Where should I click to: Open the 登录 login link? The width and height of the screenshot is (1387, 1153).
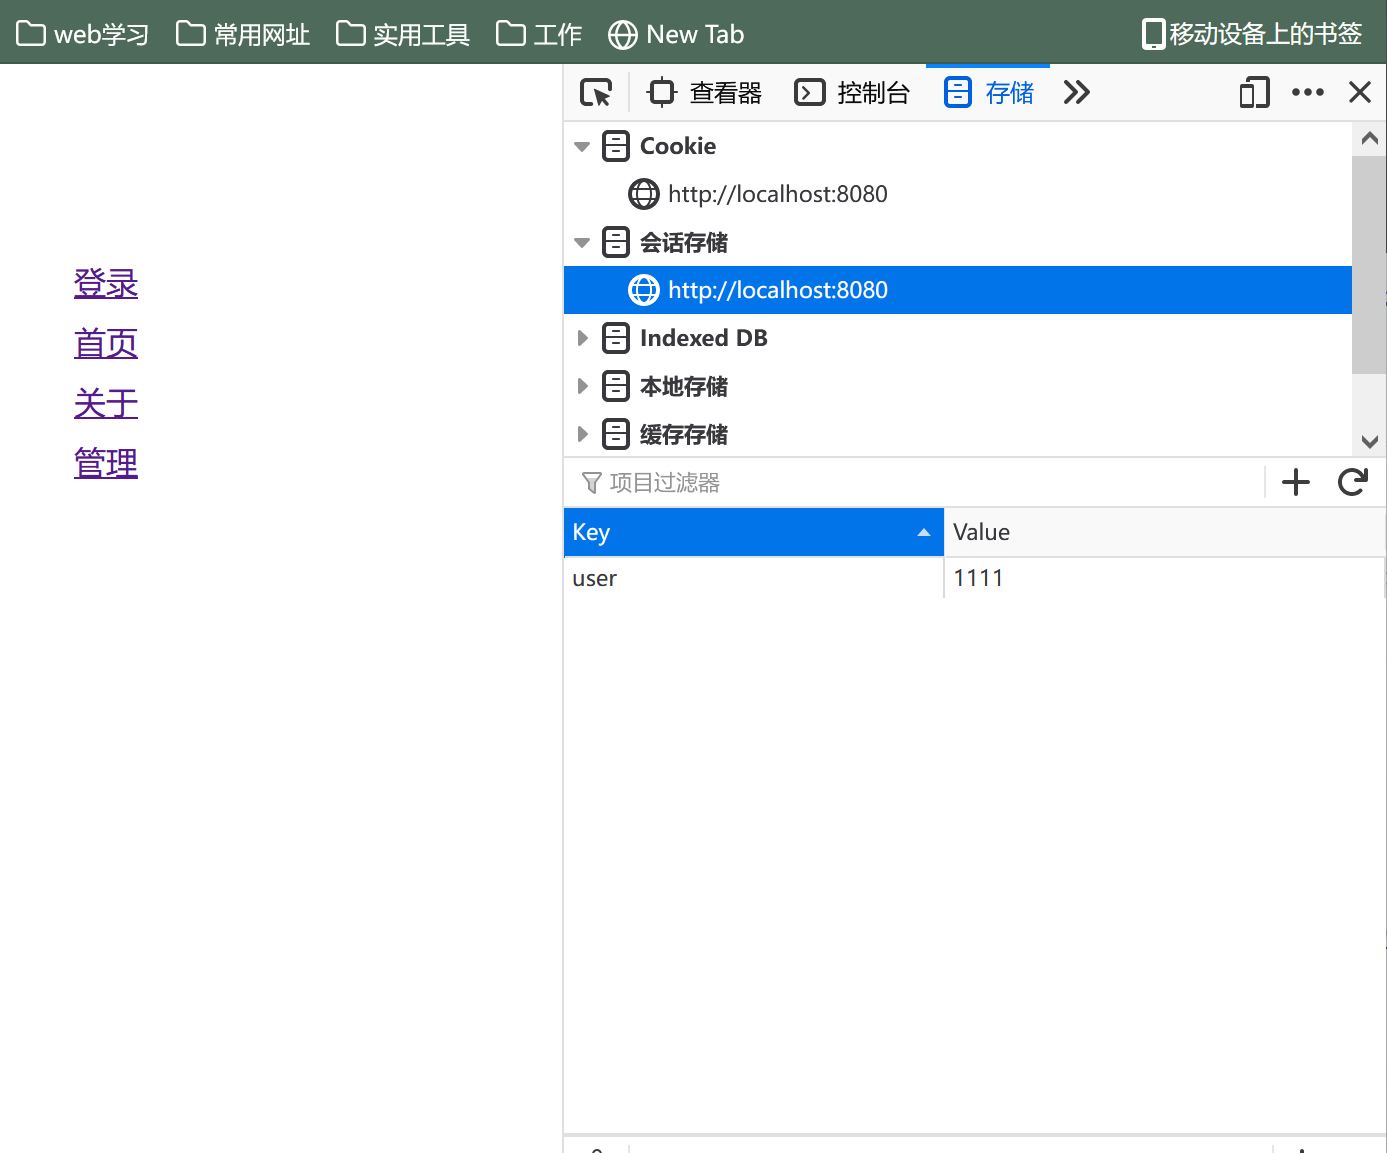coord(106,284)
